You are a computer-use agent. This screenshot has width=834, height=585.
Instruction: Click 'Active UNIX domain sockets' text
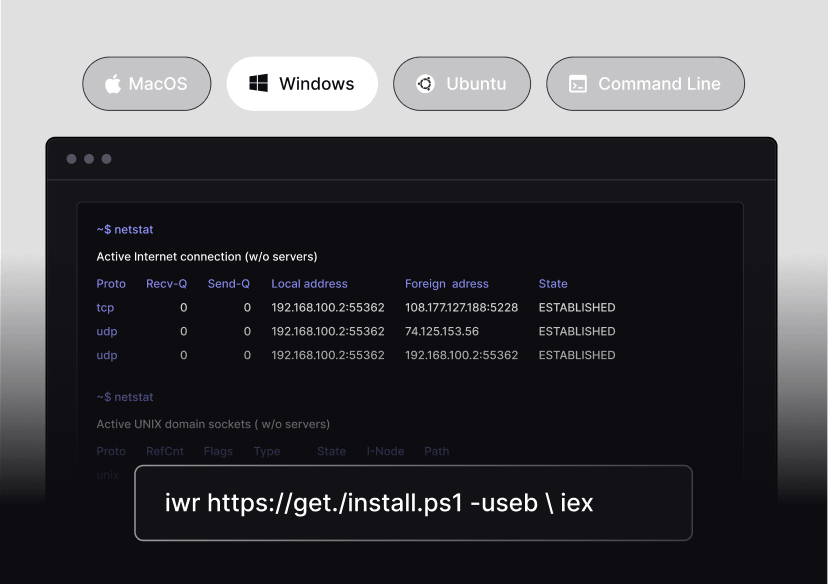(173, 424)
